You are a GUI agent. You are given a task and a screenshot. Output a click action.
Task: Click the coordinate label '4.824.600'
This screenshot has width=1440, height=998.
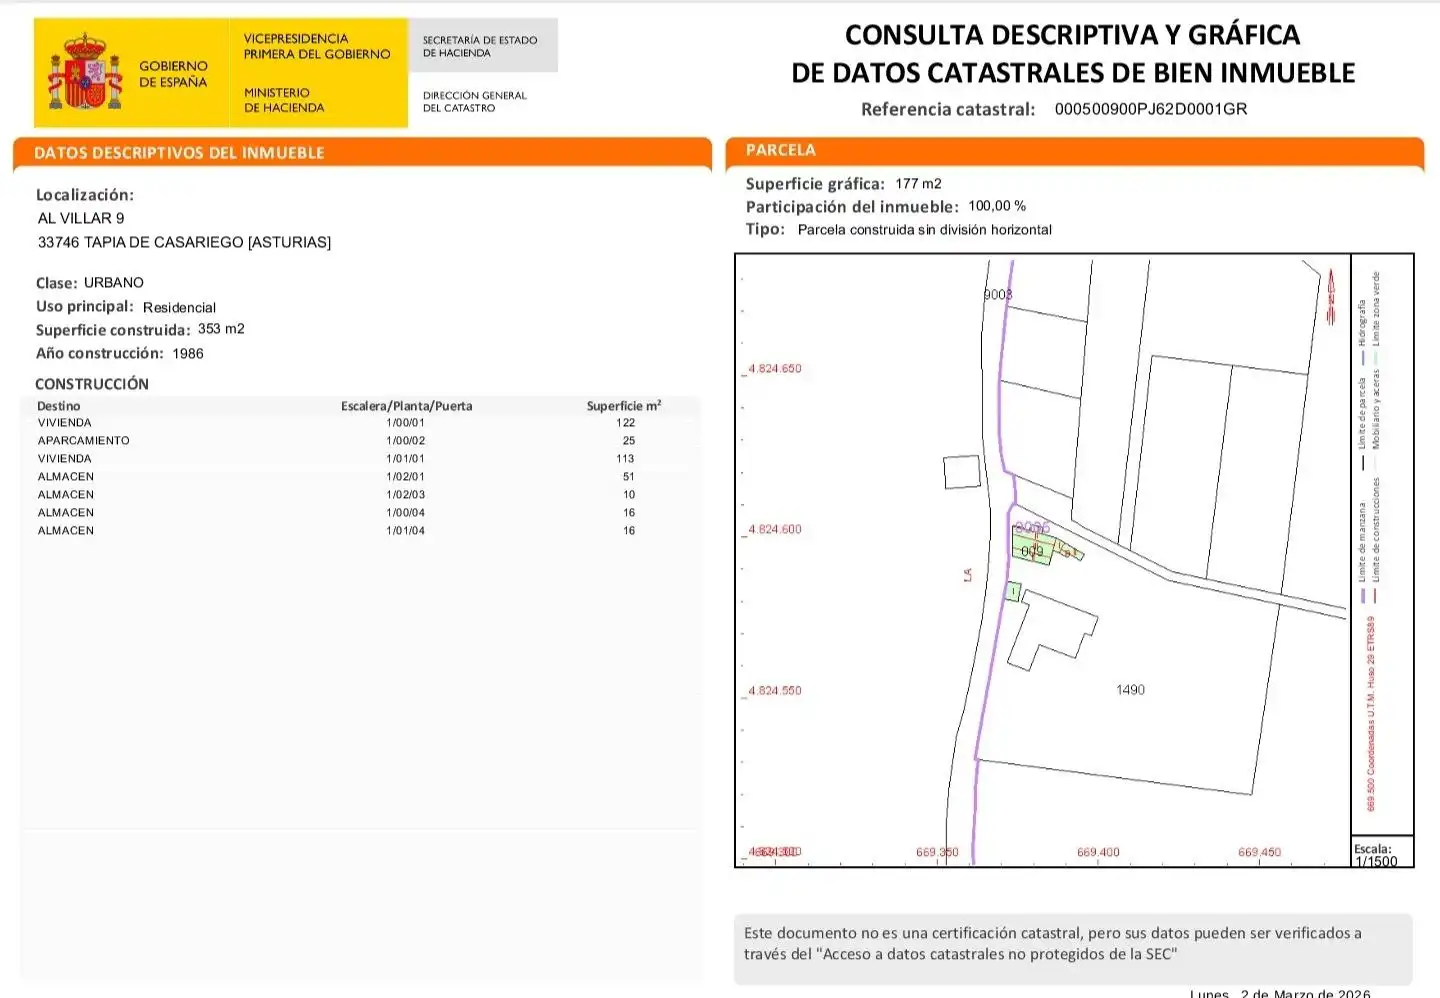click(x=775, y=530)
